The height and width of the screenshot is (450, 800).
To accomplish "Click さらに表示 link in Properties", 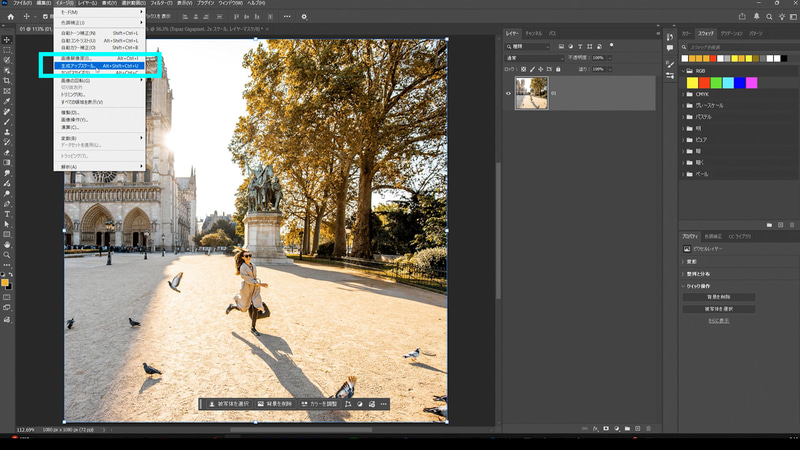I will tap(718, 321).
